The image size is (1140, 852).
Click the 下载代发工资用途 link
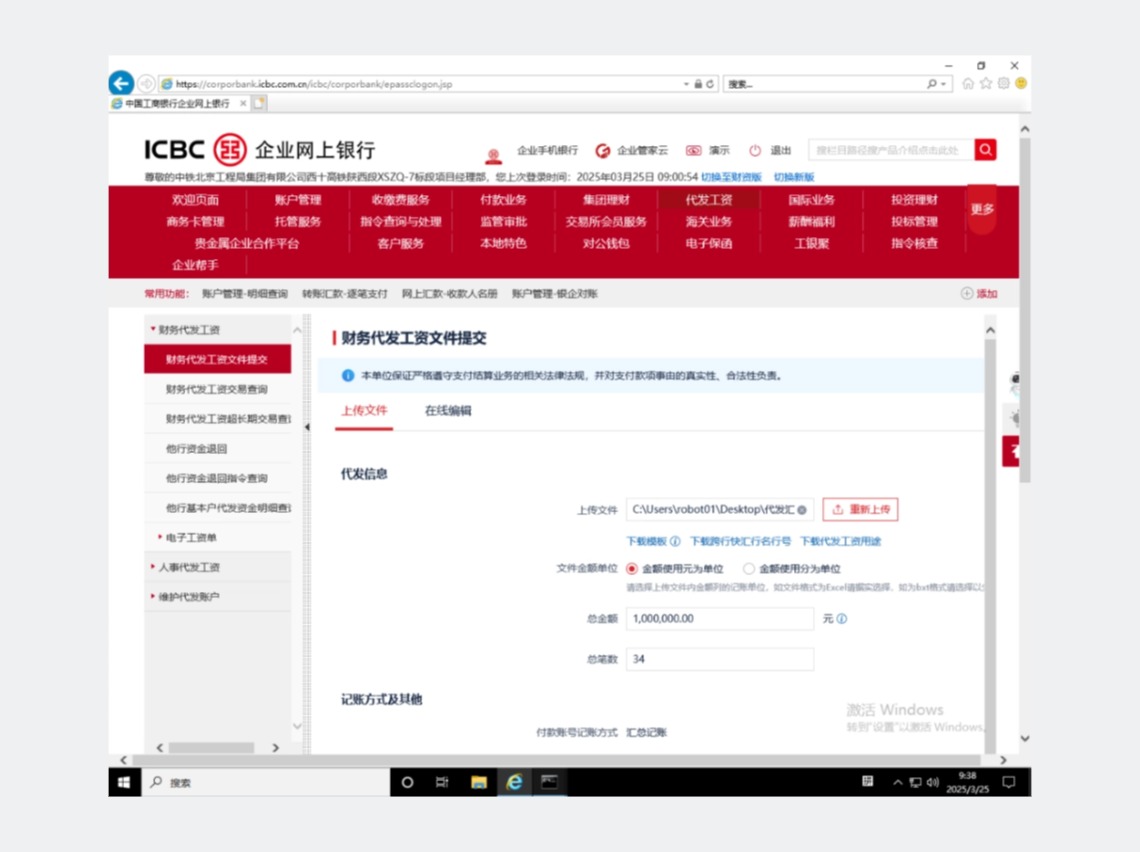coord(840,541)
